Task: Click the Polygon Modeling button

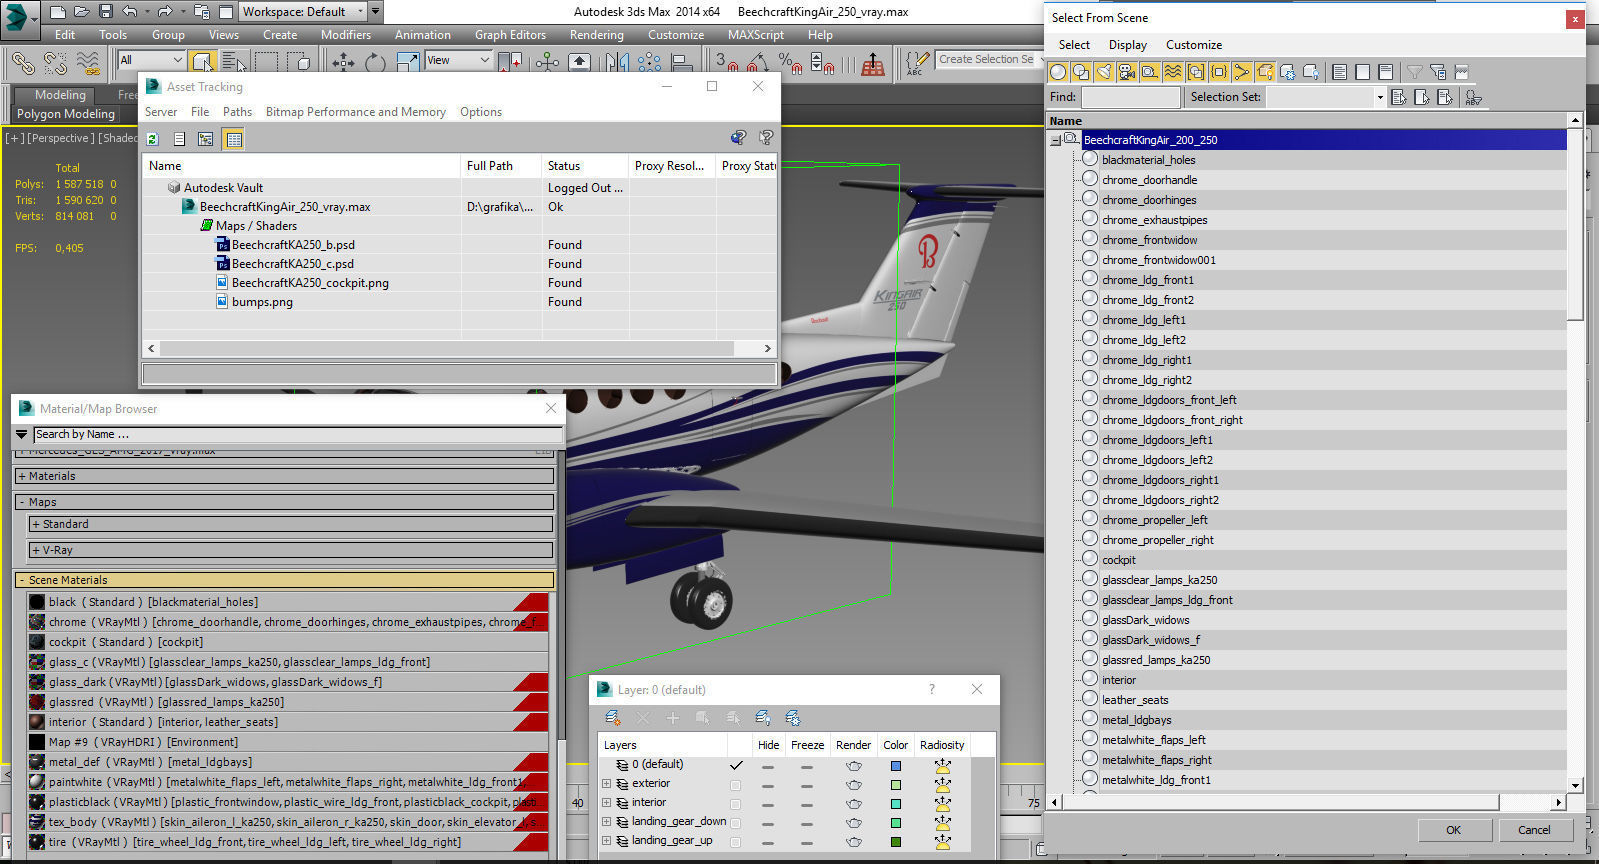Action: coord(66,114)
